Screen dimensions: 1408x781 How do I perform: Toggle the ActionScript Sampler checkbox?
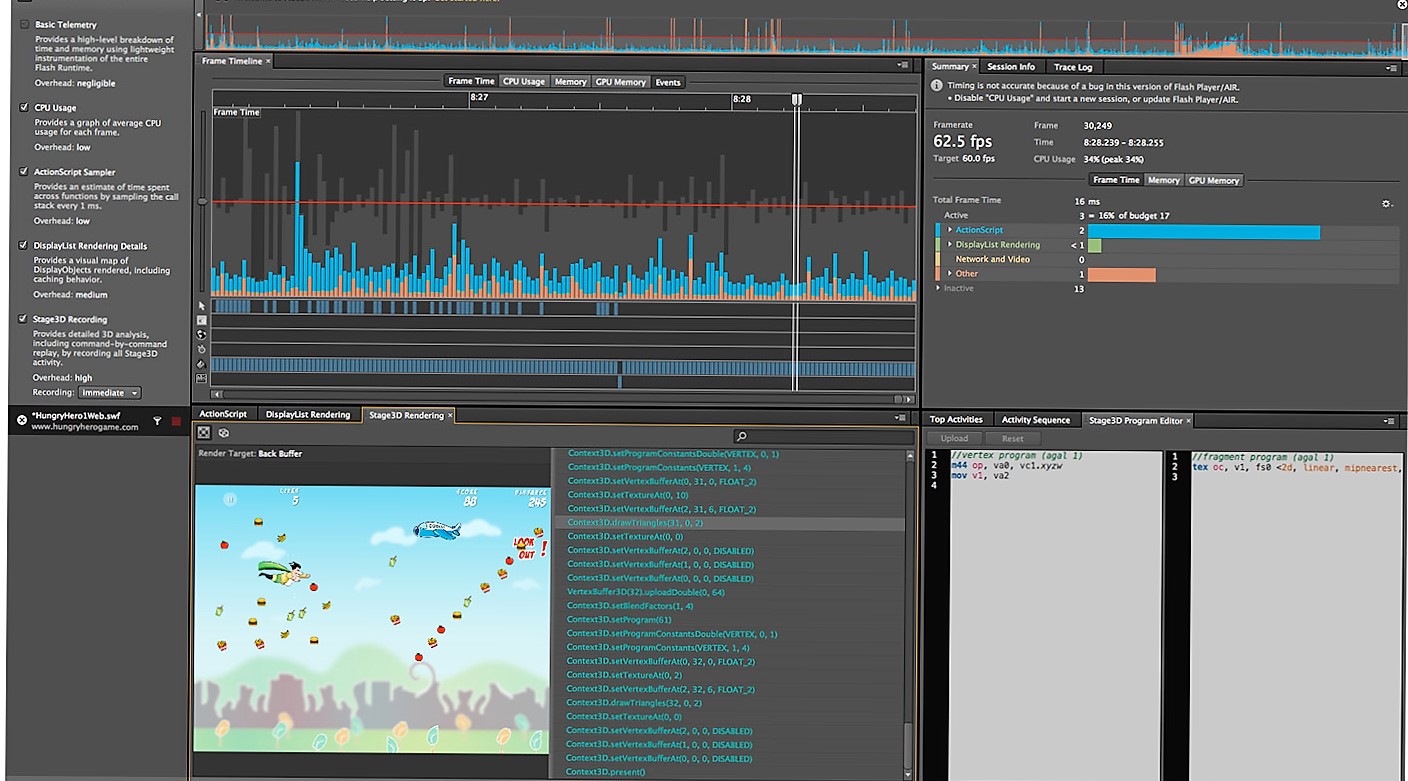(24, 171)
